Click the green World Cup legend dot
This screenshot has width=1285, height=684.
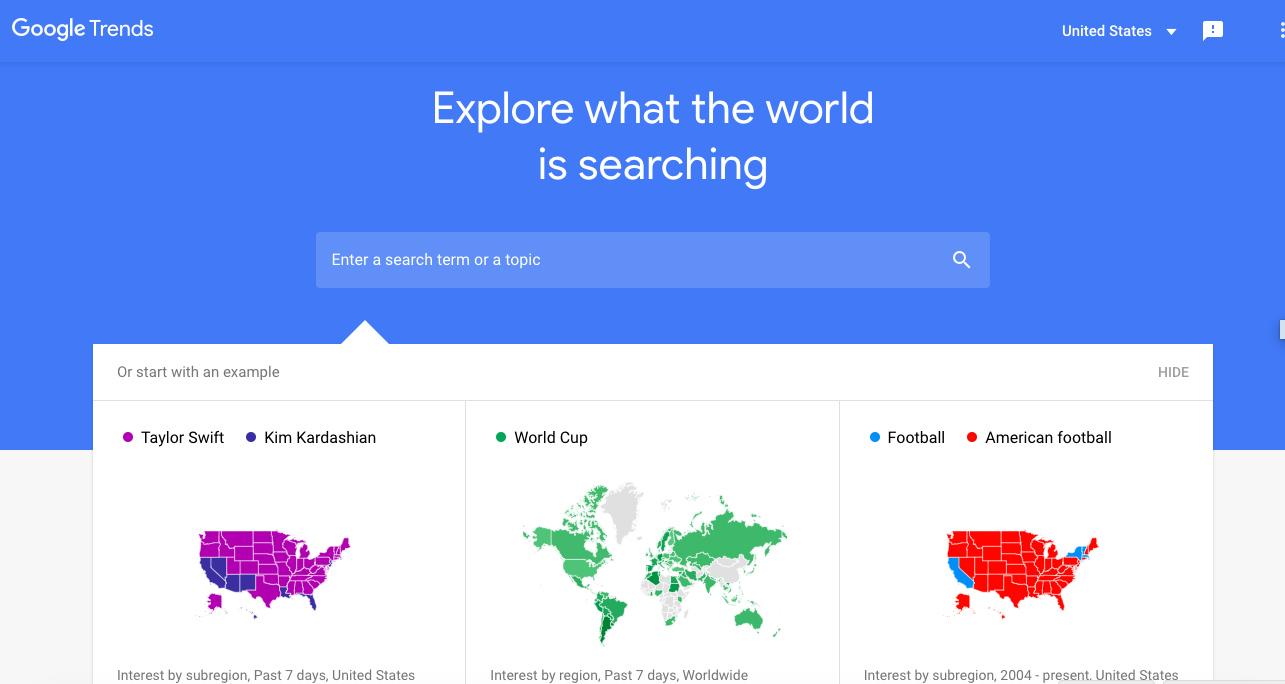click(500, 437)
